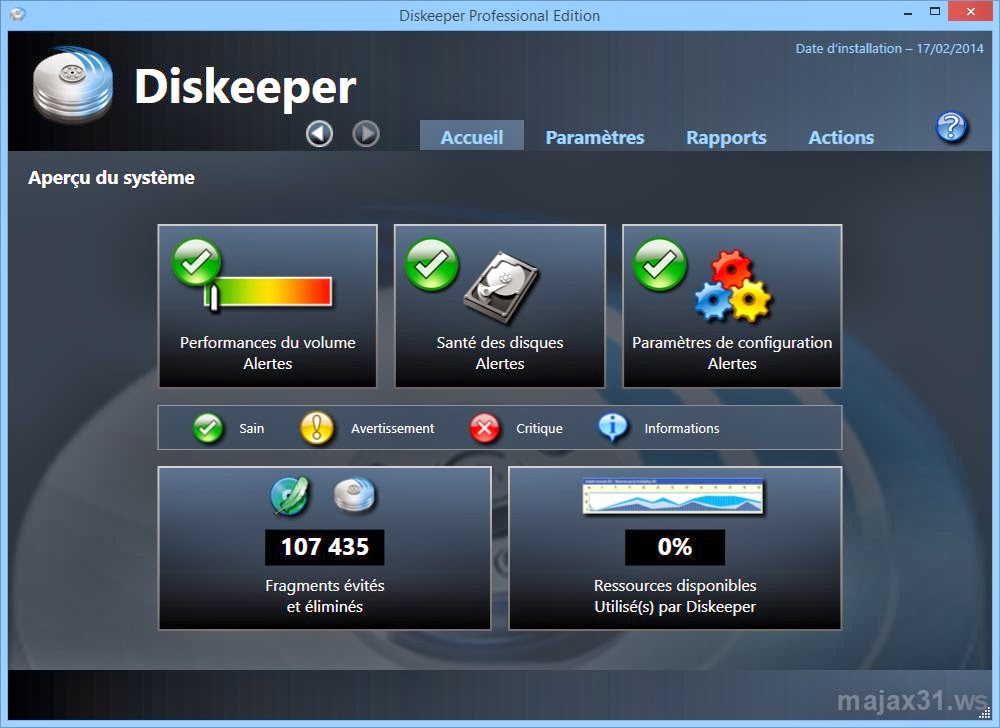Click the Date d'installation text
Screen dimensions: 1000x728
point(890,48)
